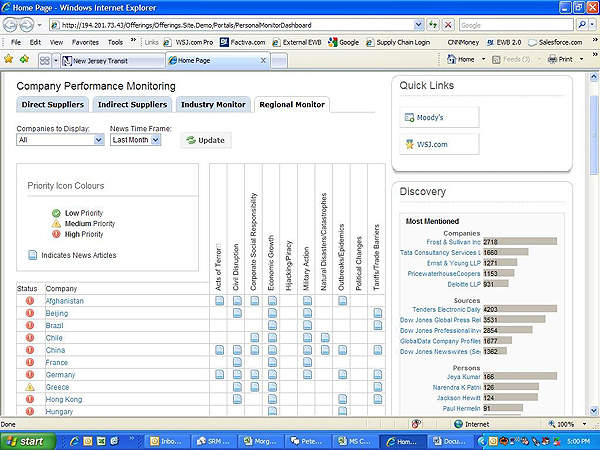Open Afghanistan Acts of Terror news article icon
600x450 pixels.
coord(220,301)
